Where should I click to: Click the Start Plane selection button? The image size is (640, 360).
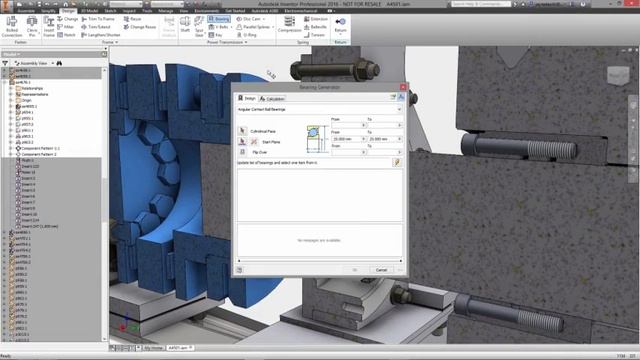242,142
